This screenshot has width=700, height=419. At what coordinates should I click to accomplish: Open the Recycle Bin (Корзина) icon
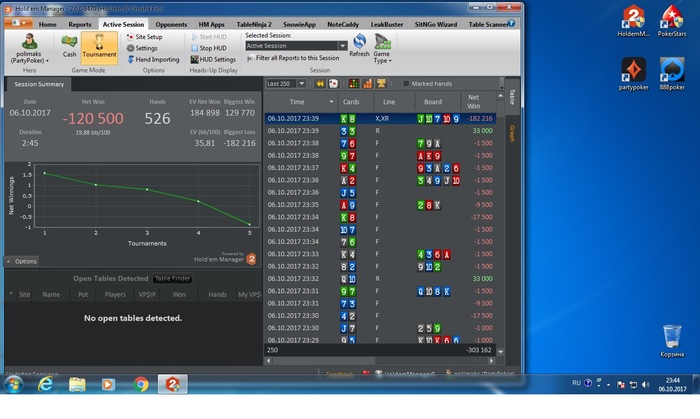pos(672,341)
